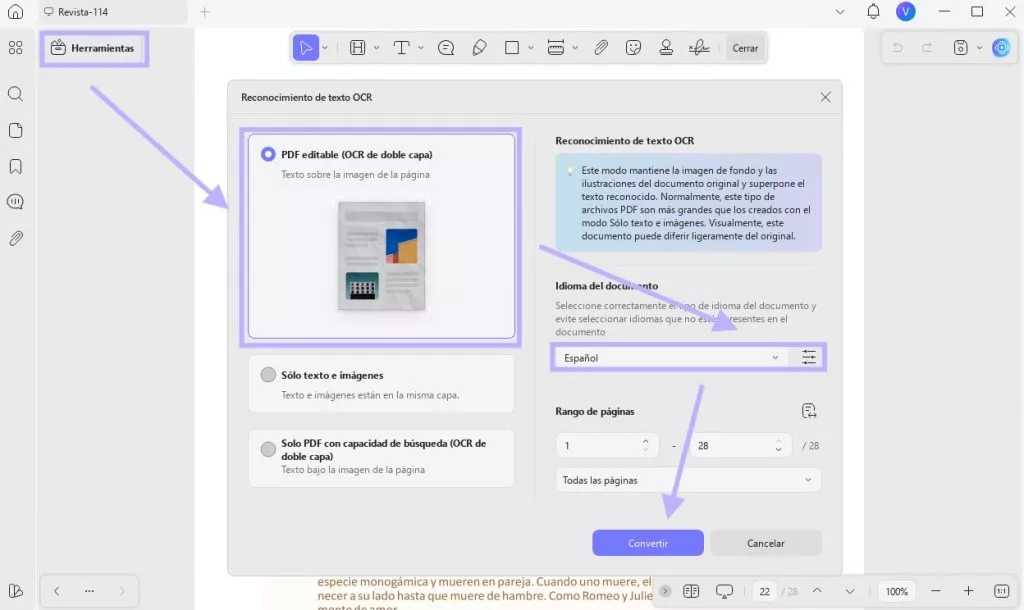Screen dimensions: 1024x610
Task: Start the slideshow presentation icon in bottom bar
Action: [x=724, y=591]
